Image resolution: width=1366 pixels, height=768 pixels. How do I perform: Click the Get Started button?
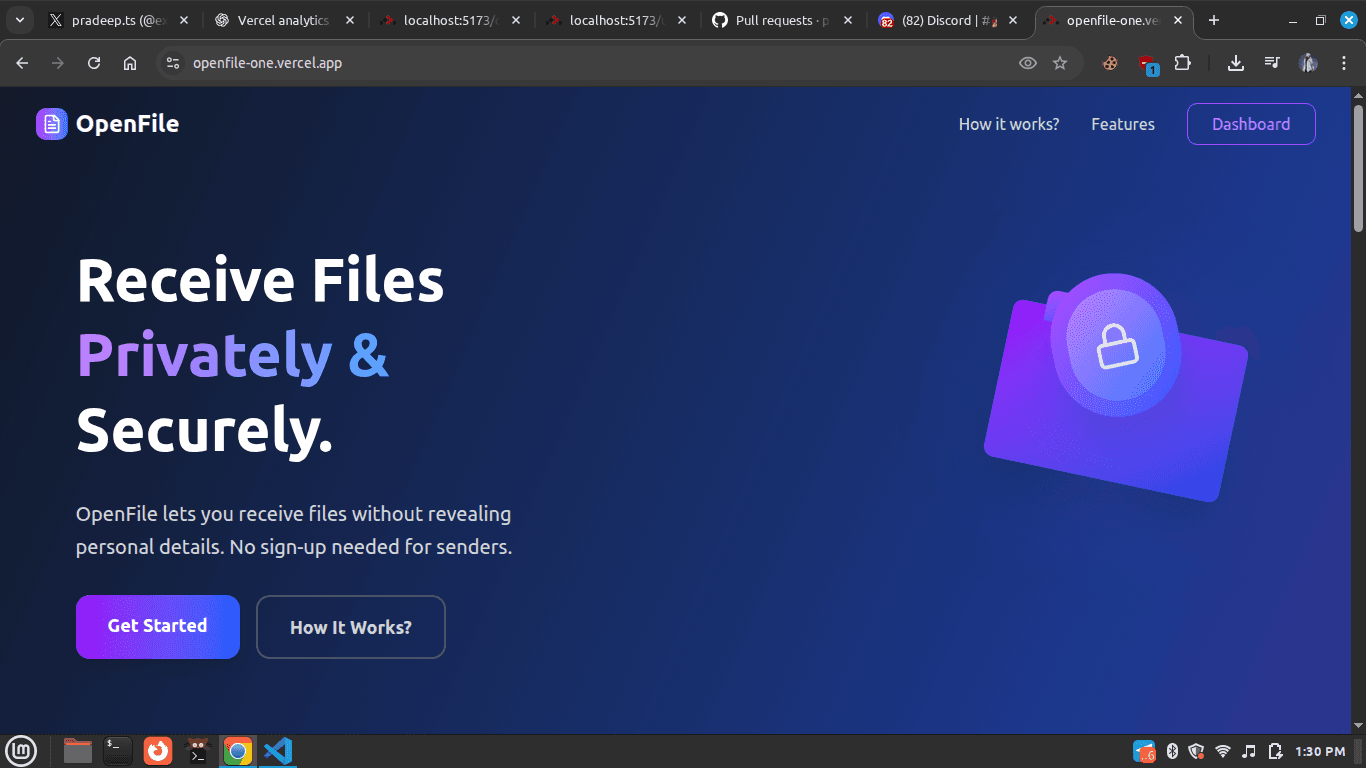click(x=157, y=627)
